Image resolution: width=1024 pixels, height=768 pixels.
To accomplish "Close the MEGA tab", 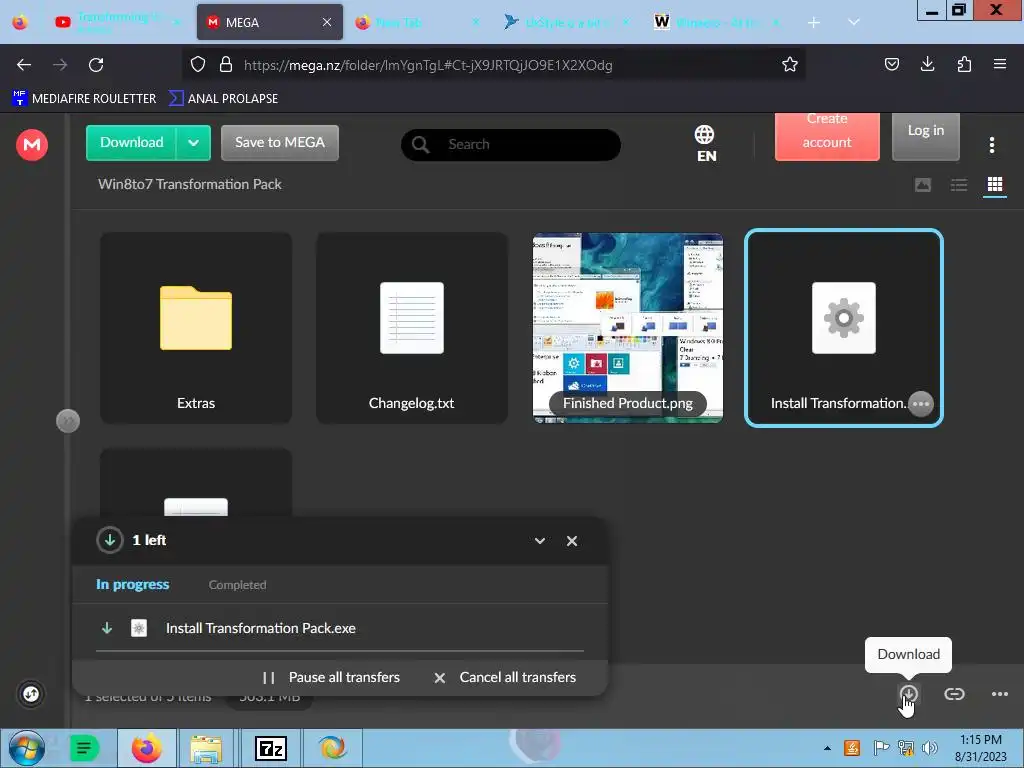I will click(327, 22).
